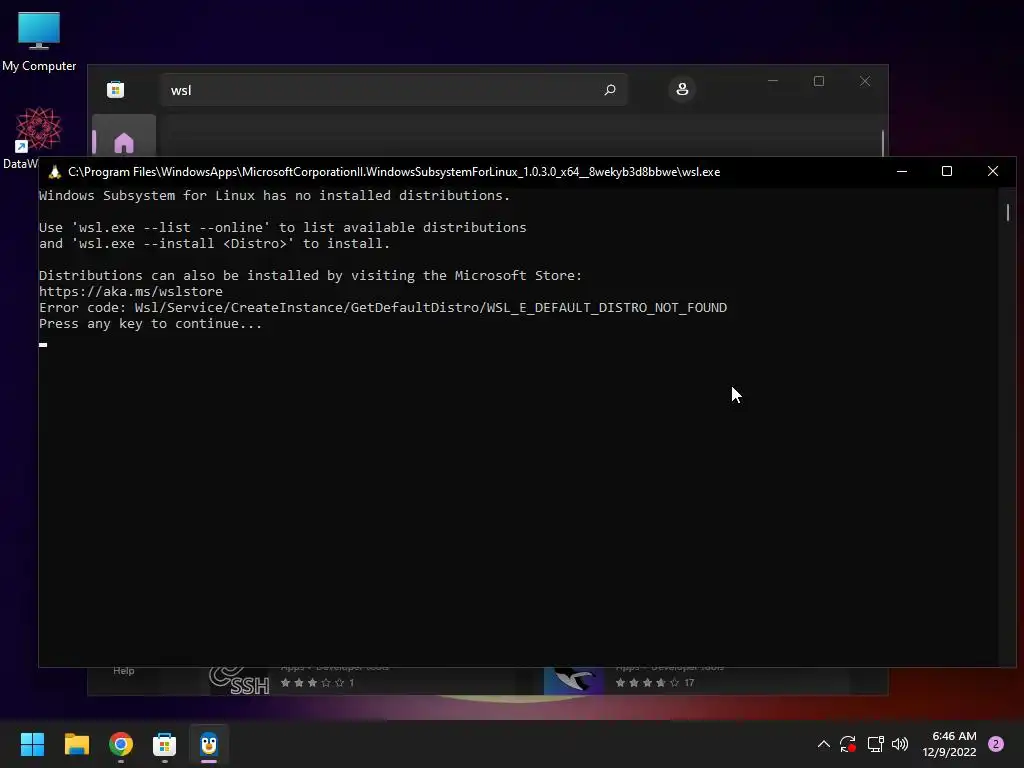
Task: Open File Explorer from the taskbar
Action: click(76, 744)
